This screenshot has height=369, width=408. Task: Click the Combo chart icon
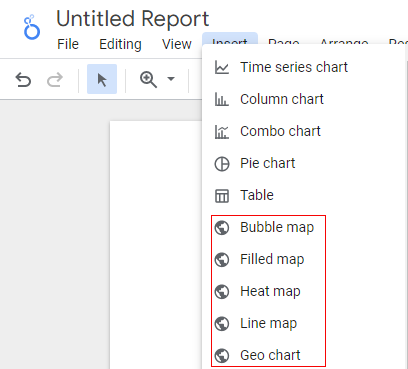pyautogui.click(x=222, y=132)
